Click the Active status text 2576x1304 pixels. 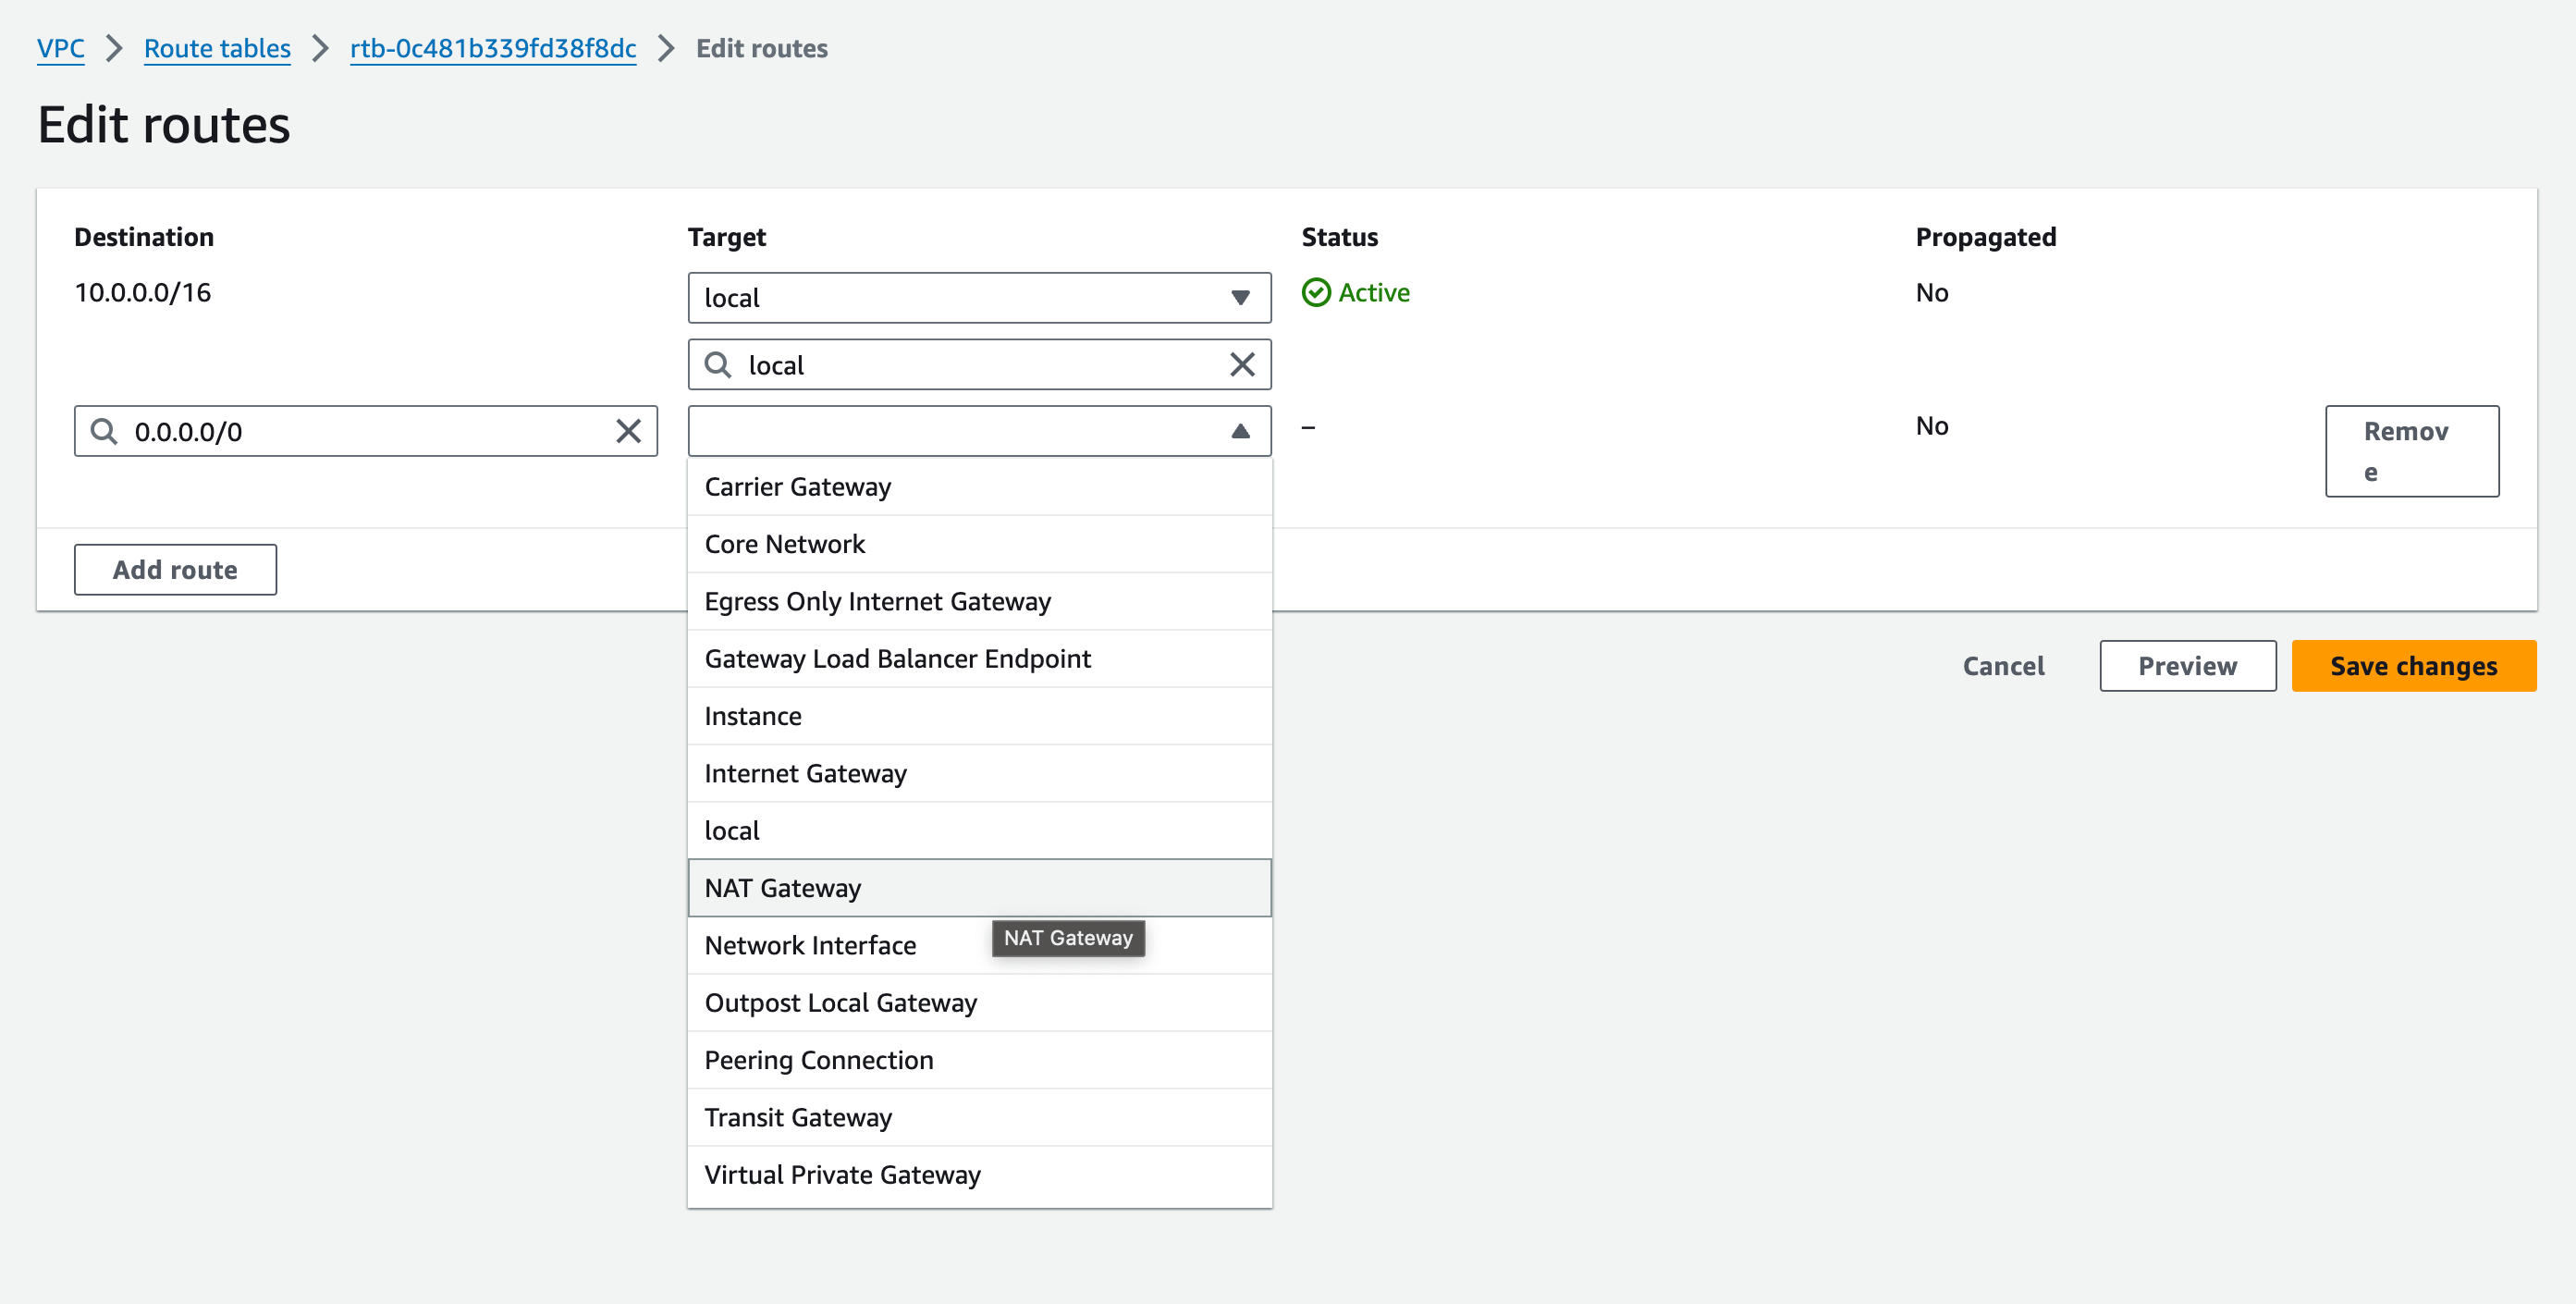tap(1374, 293)
